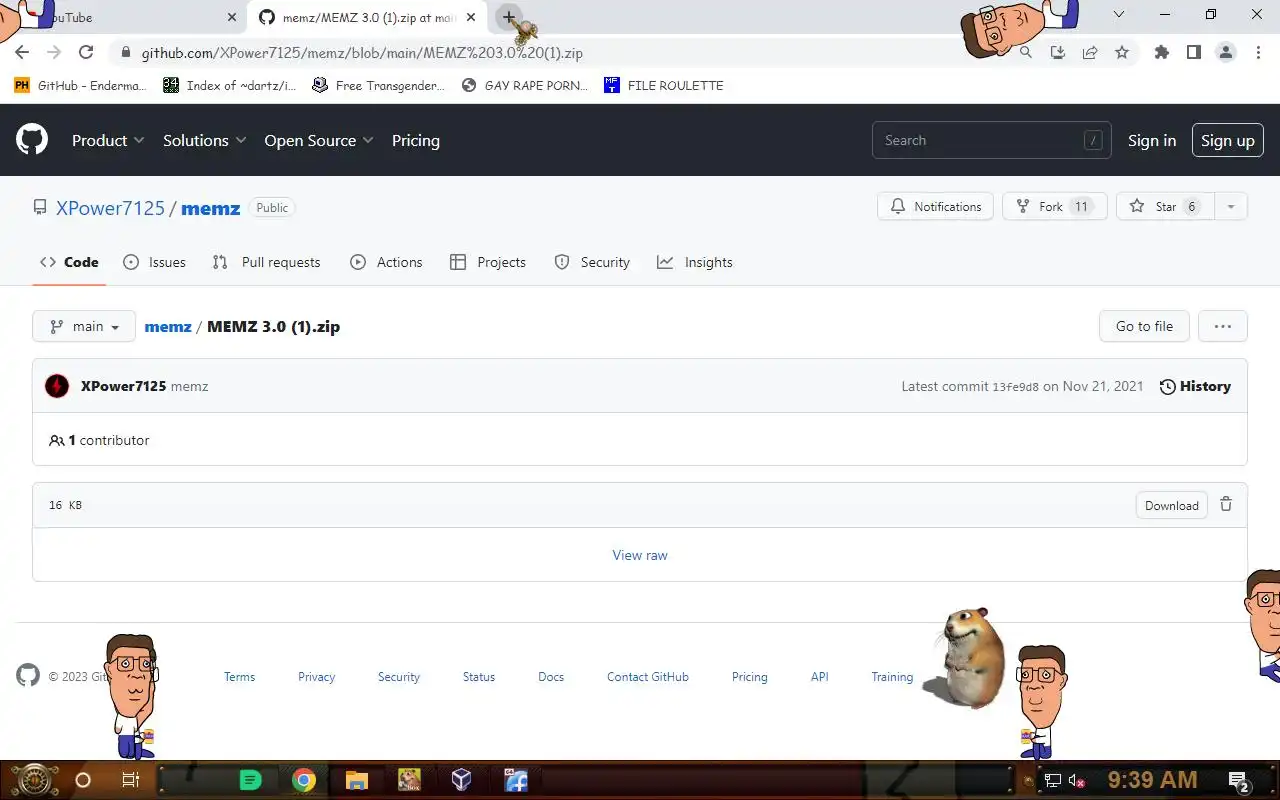Screen dimensions: 1280x800
Task: Open the notification center icon
Action: (x=1239, y=781)
